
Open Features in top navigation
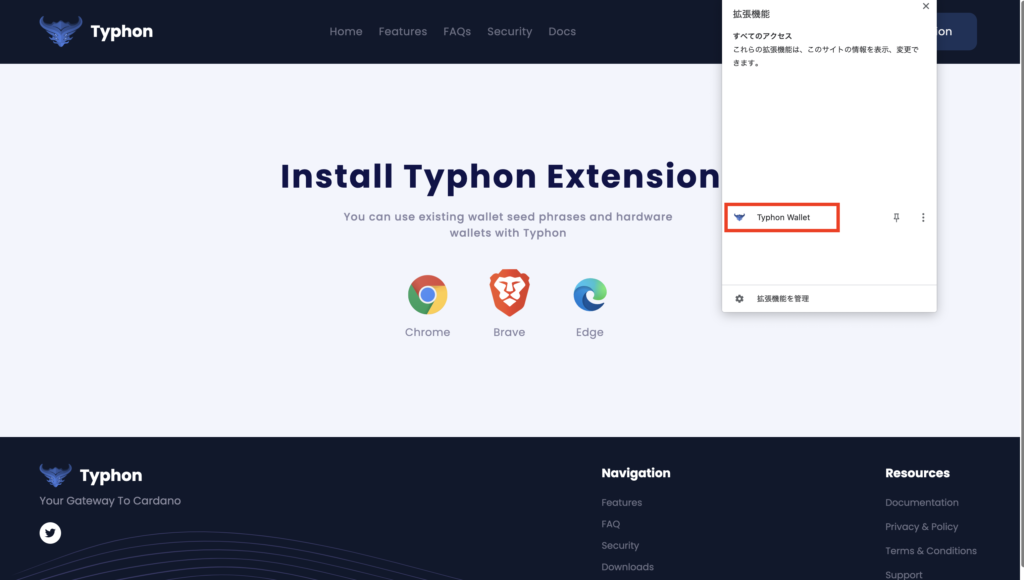[x=402, y=32]
